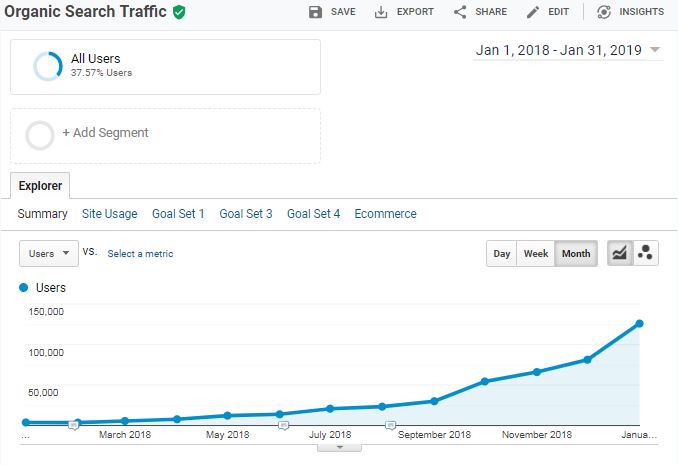Viewport: 678px width, 465px height.
Task: Set chart granularity to Day
Action: click(x=501, y=254)
